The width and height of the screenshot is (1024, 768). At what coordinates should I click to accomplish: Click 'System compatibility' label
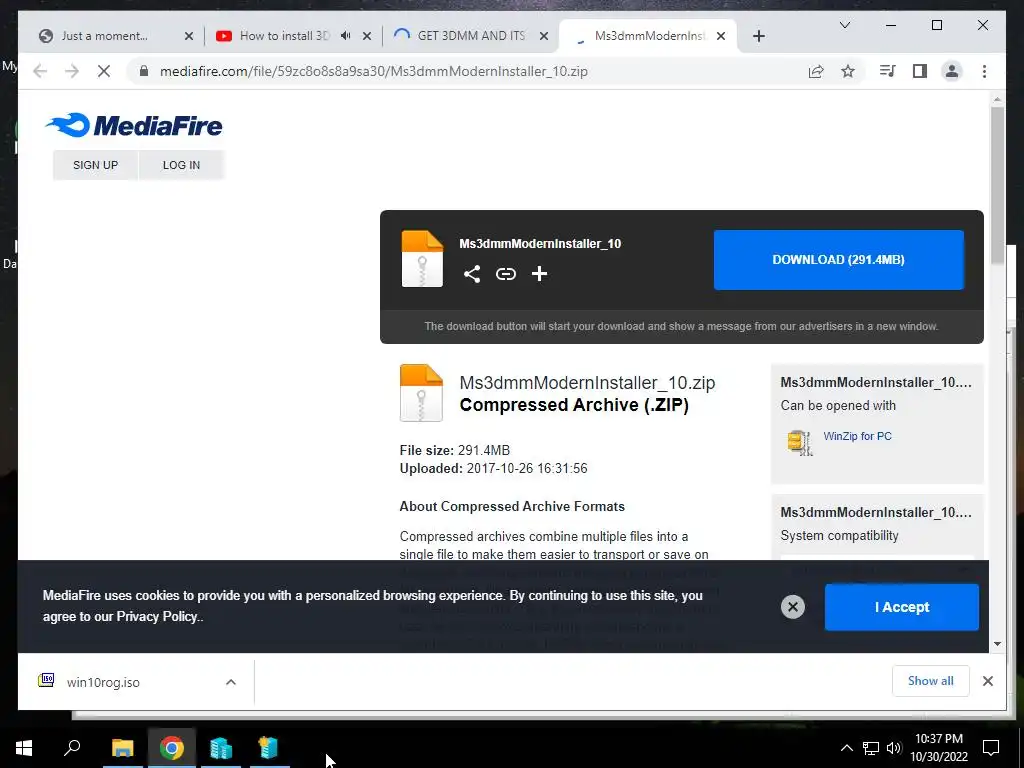839,536
